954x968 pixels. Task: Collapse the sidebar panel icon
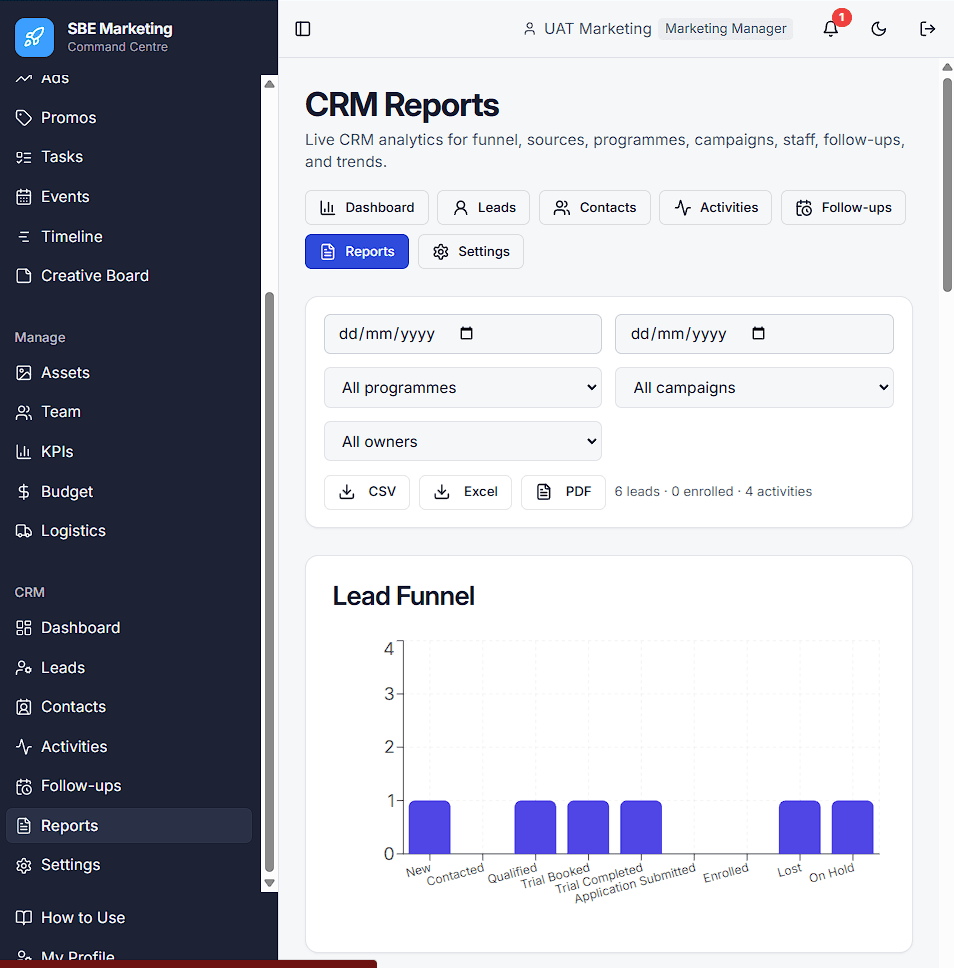[x=303, y=29]
